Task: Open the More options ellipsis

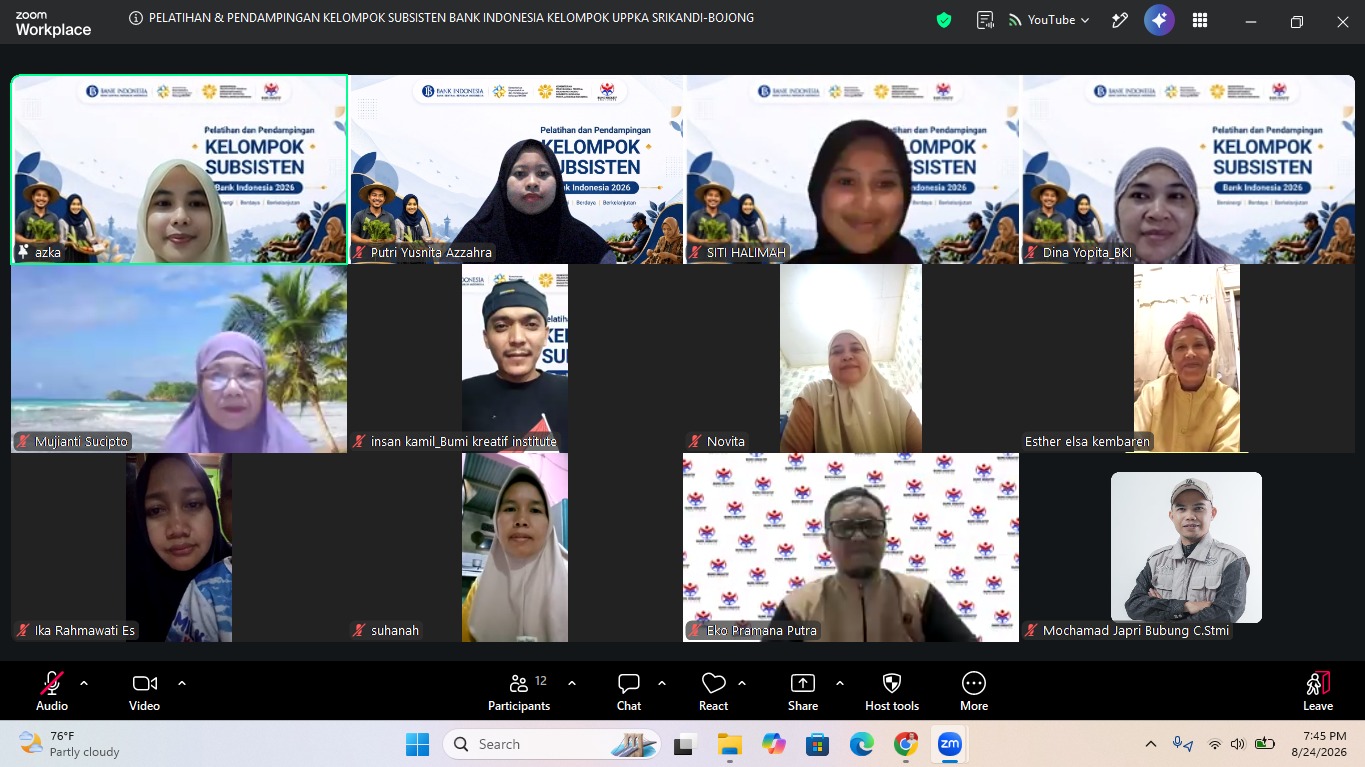Action: tap(974, 692)
